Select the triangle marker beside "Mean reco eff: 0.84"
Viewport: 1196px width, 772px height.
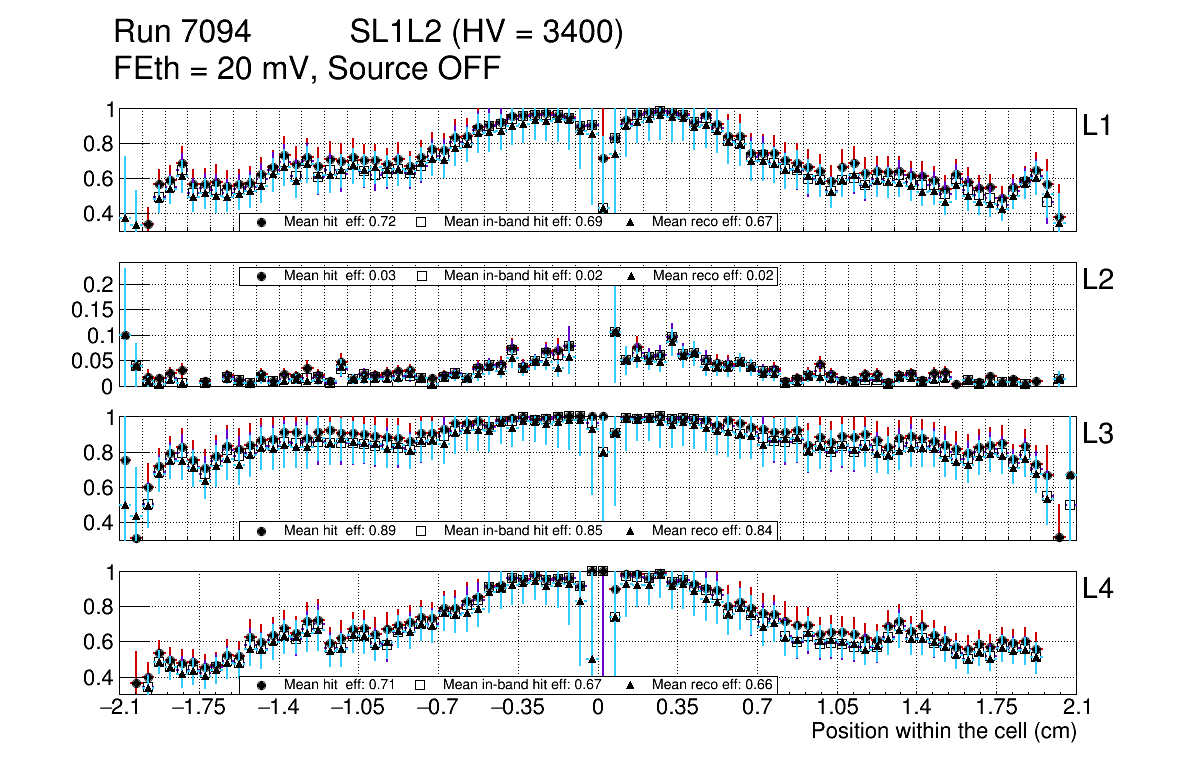[x=631, y=531]
